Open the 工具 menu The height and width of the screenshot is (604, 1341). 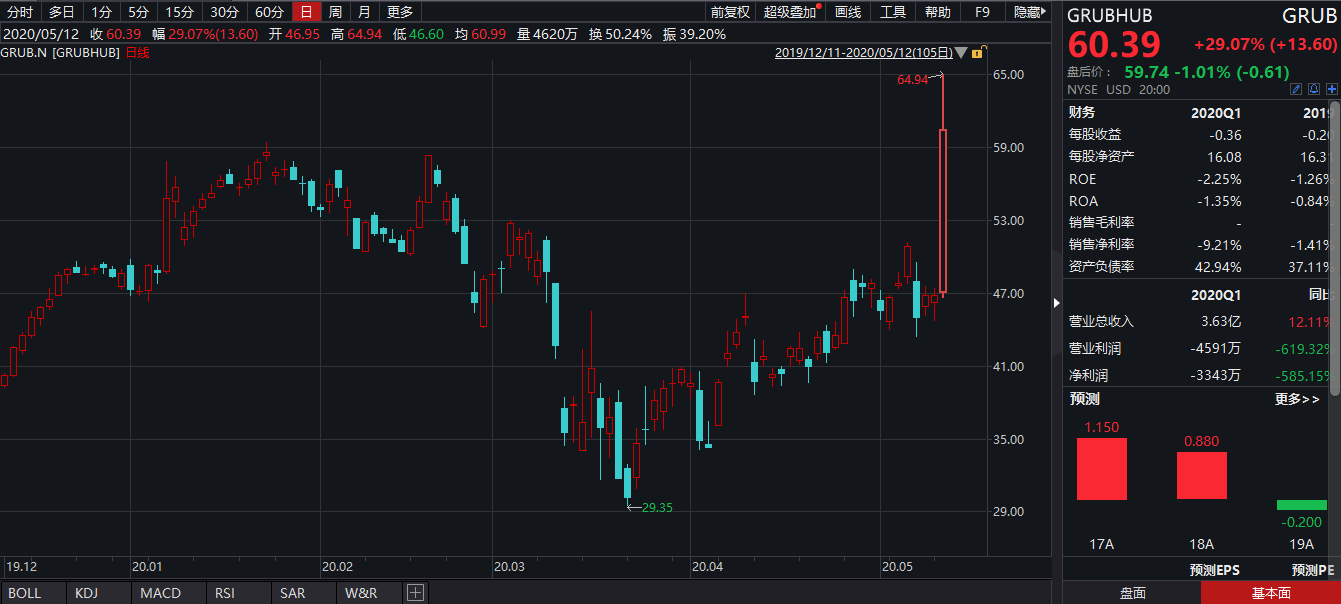click(893, 12)
